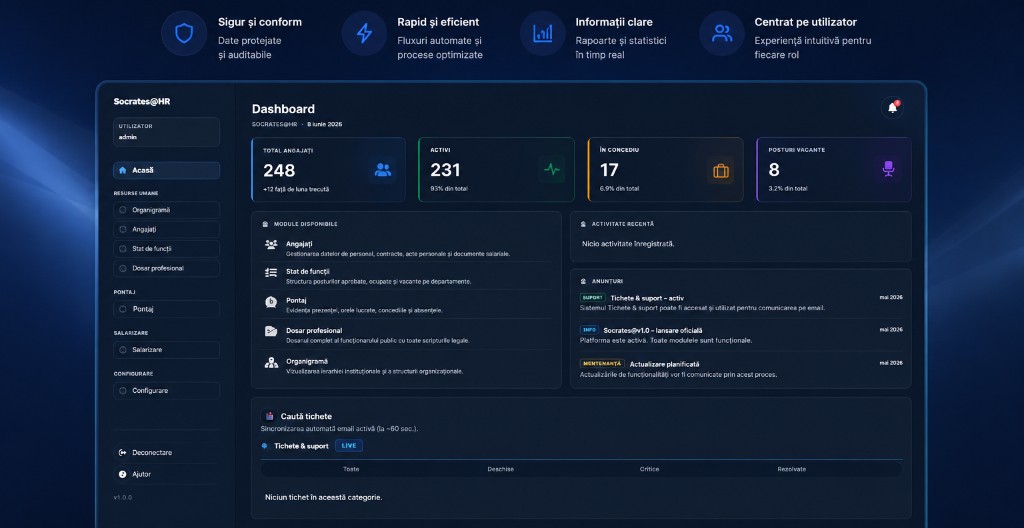
Task: Click the Posturi vacante 8 card
Action: click(834, 169)
